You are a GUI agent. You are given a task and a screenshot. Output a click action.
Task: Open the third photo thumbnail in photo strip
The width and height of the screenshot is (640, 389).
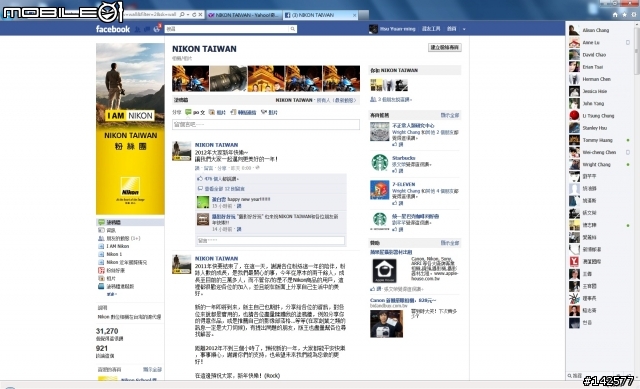click(x=266, y=78)
